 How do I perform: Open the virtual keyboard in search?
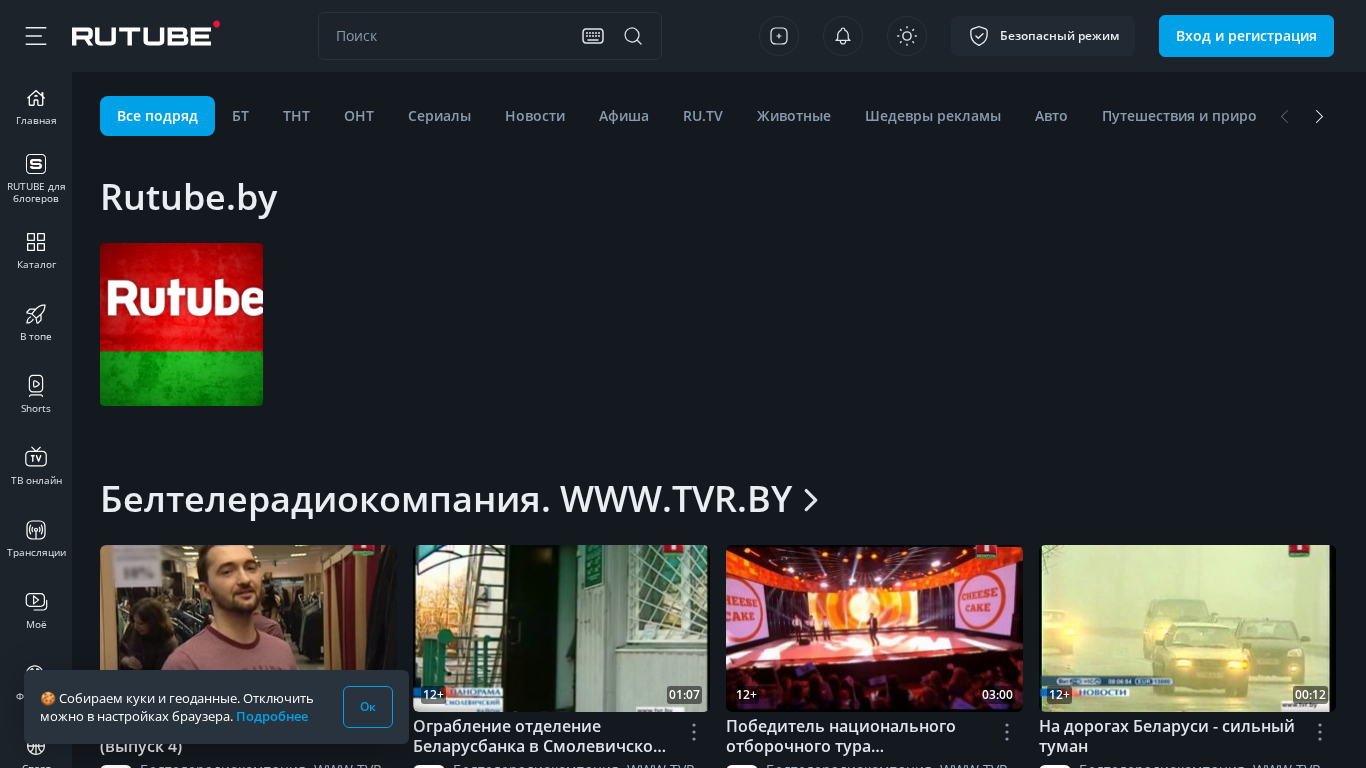pos(593,36)
